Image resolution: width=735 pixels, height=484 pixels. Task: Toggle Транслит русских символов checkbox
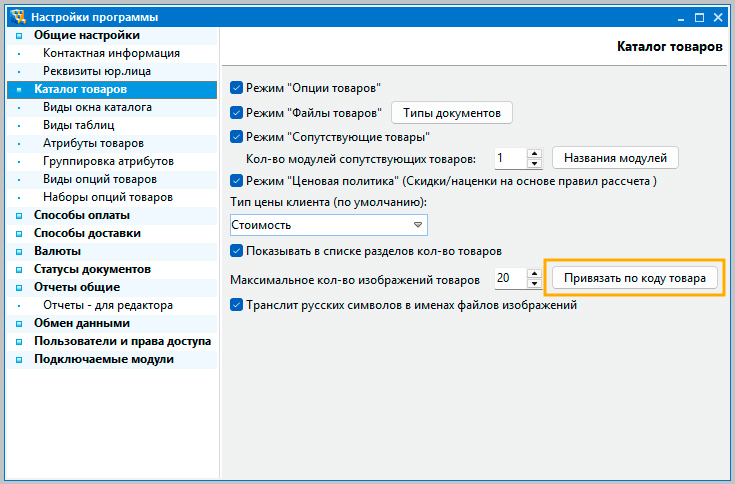pos(236,305)
